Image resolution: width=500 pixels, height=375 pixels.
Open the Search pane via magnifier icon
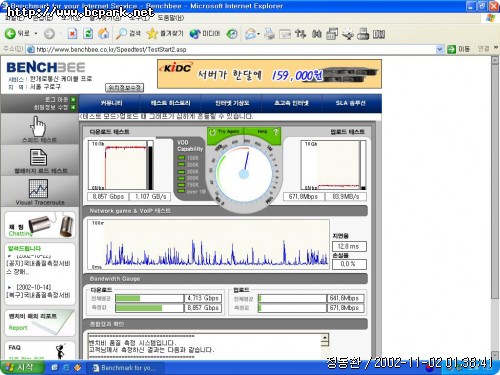121,34
